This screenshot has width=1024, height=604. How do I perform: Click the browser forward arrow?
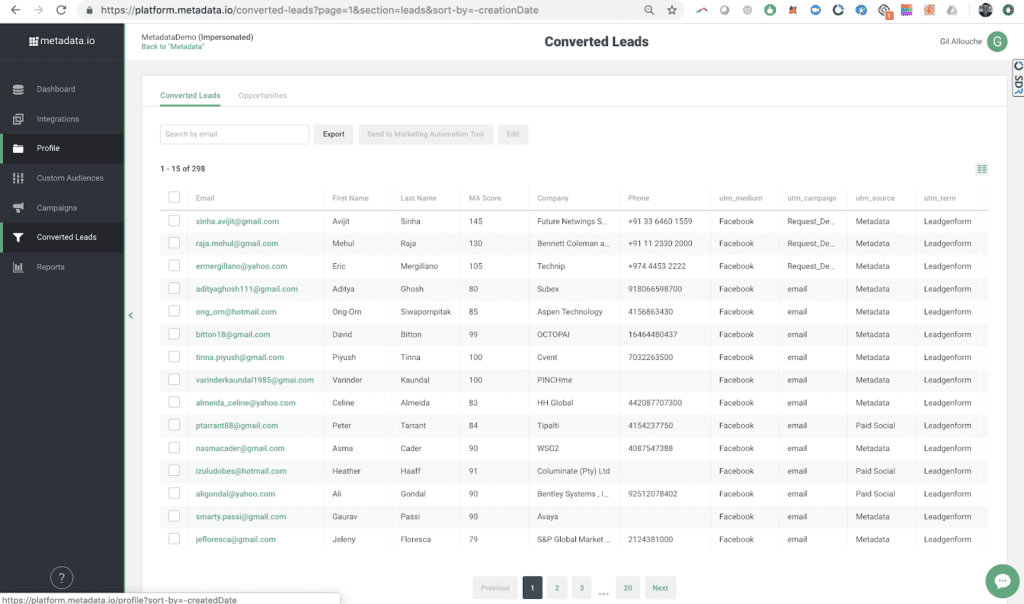coord(38,10)
